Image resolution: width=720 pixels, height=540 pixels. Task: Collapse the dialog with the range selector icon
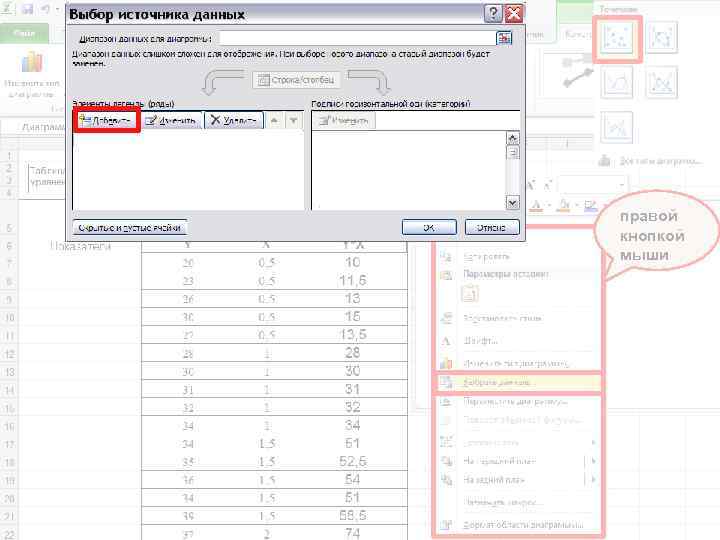tap(504, 38)
